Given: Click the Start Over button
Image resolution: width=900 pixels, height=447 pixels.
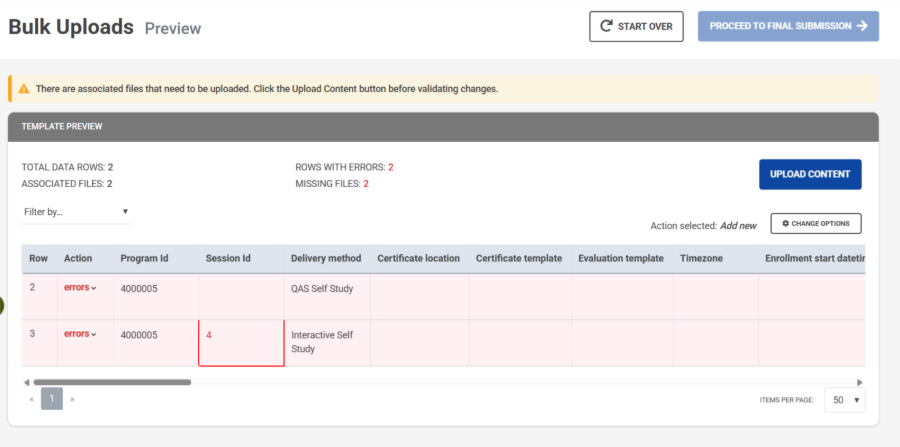Looking at the screenshot, I should (x=636, y=27).
